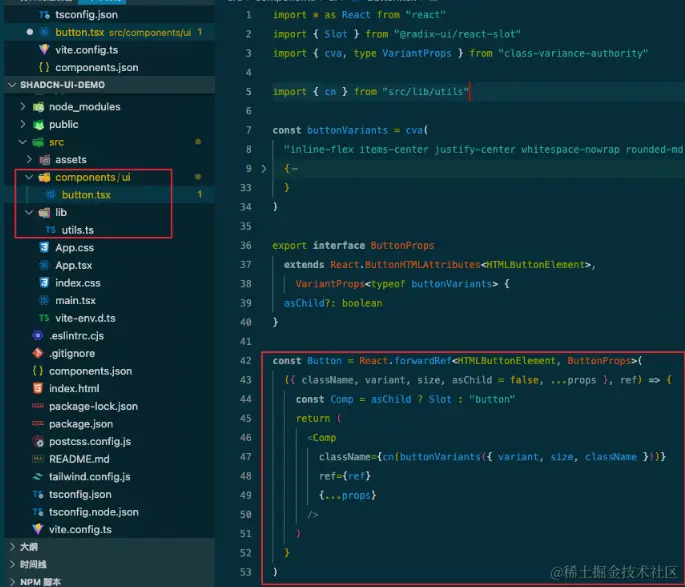
Task: Click the node_modules folder icon
Action: pos(38,107)
